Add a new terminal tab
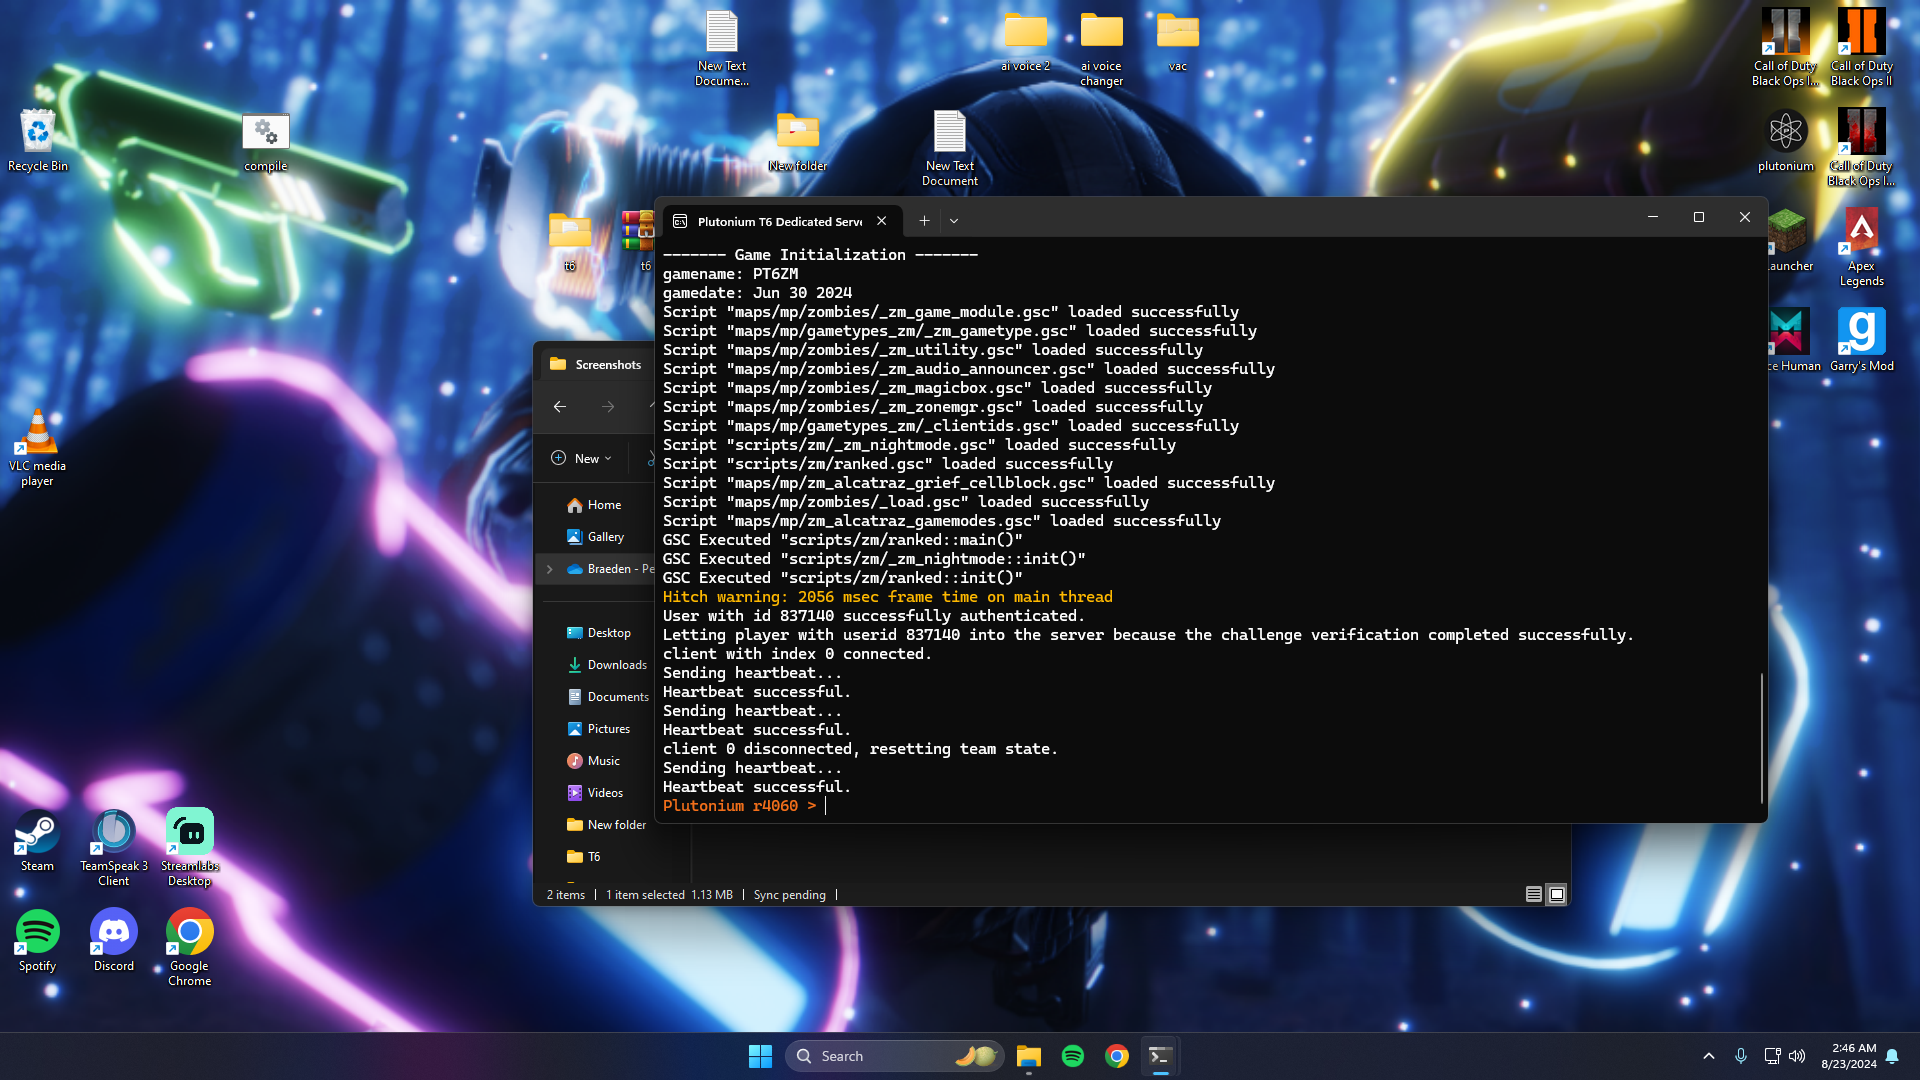Viewport: 1920px width, 1080px height. 924,221
